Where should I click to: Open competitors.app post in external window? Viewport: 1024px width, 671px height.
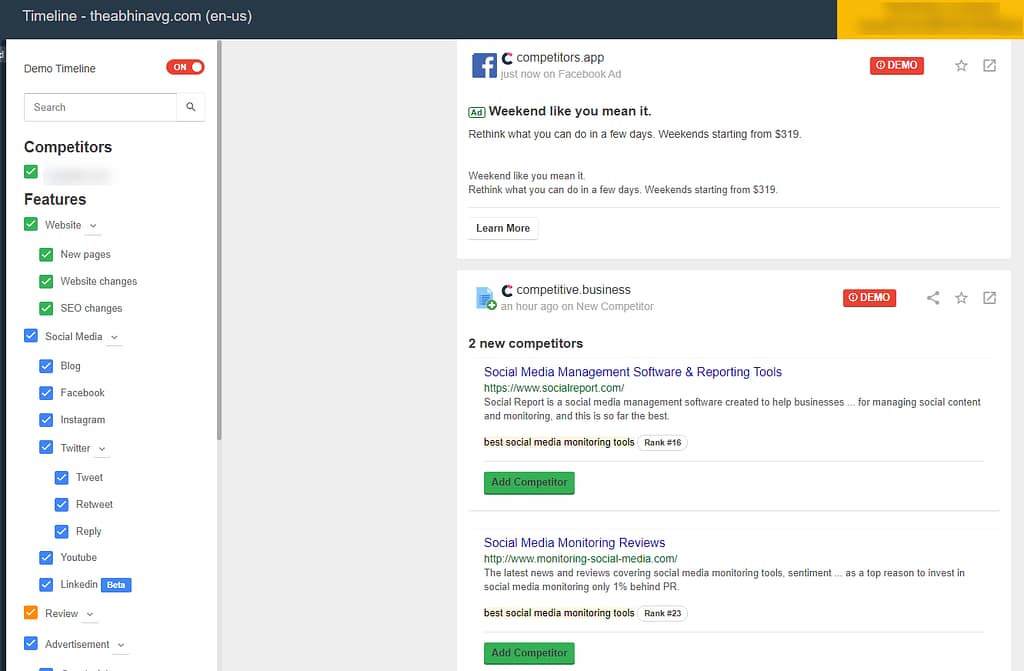pyautogui.click(x=989, y=66)
